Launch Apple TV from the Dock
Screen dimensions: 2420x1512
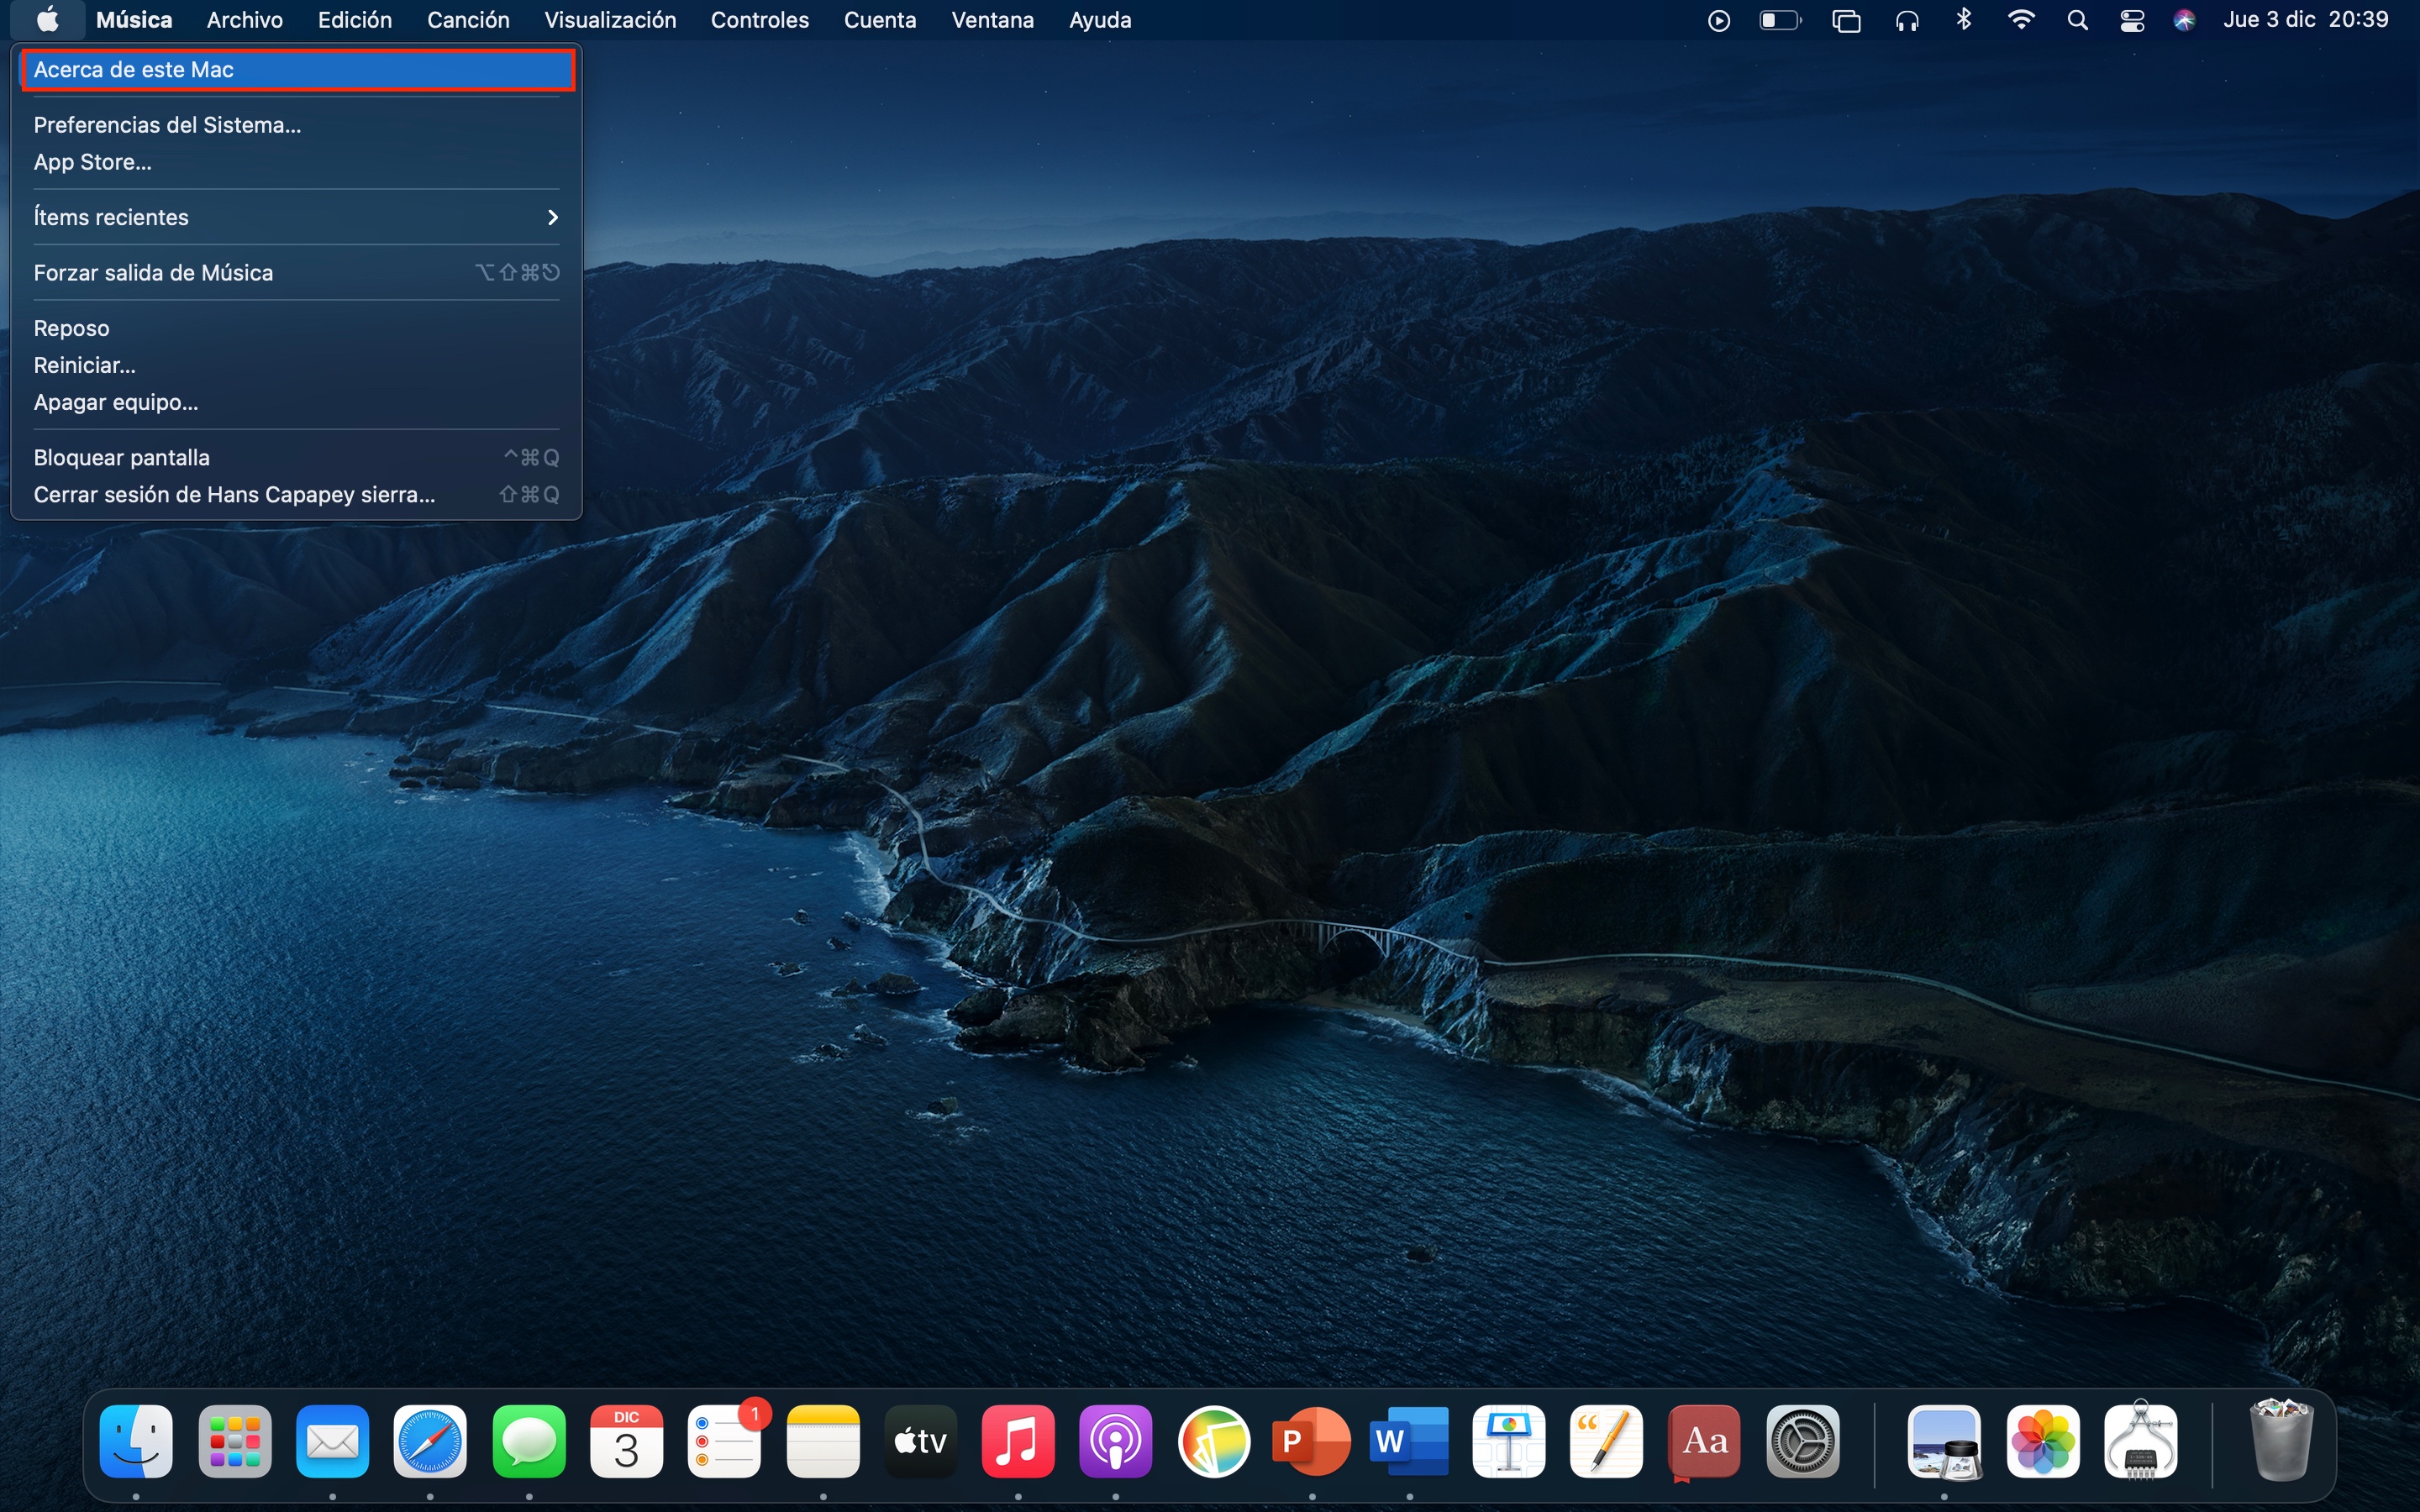[x=920, y=1441]
